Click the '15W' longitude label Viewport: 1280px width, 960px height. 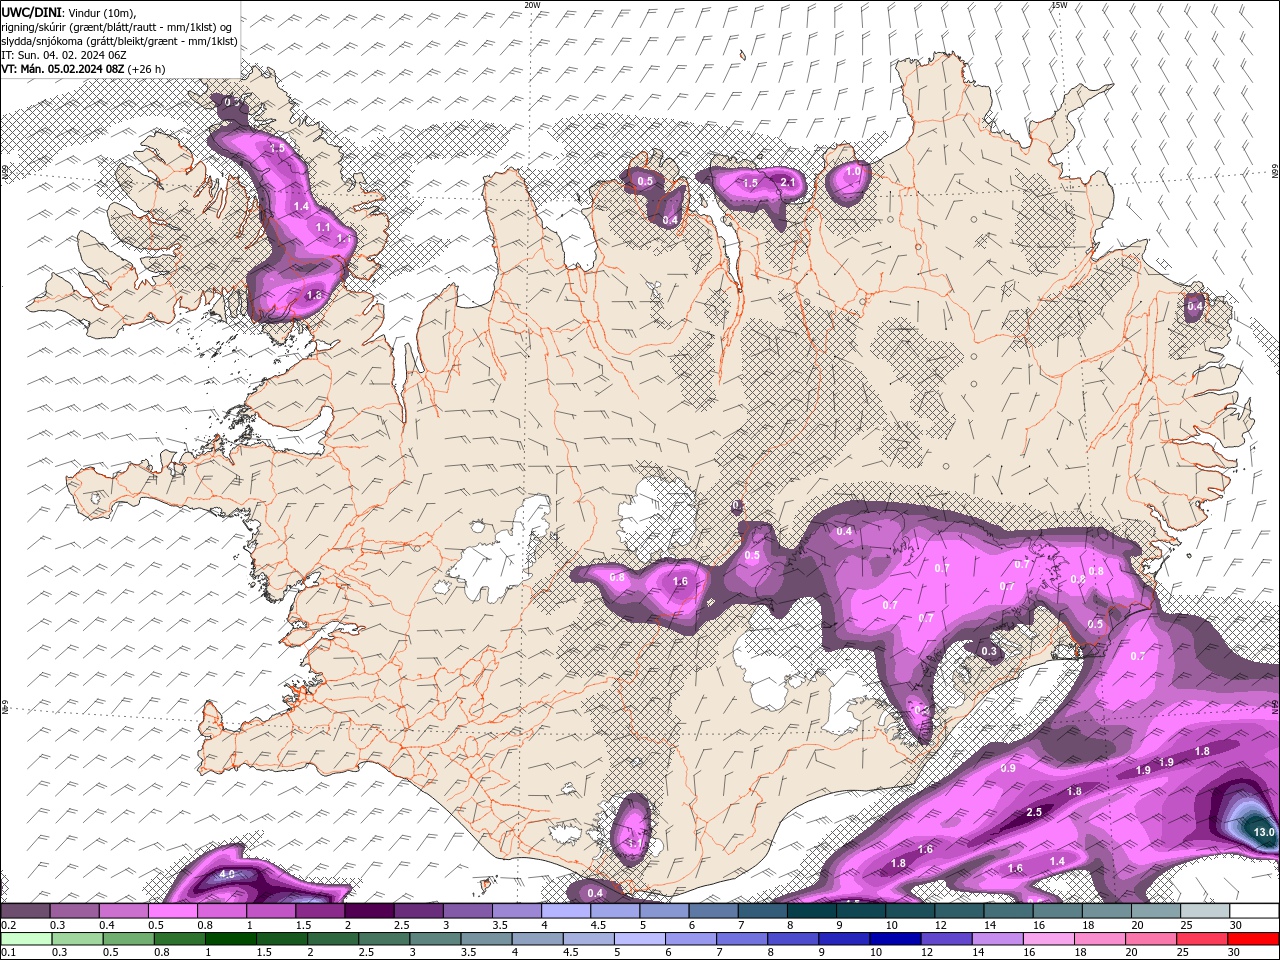[x=1059, y=5]
